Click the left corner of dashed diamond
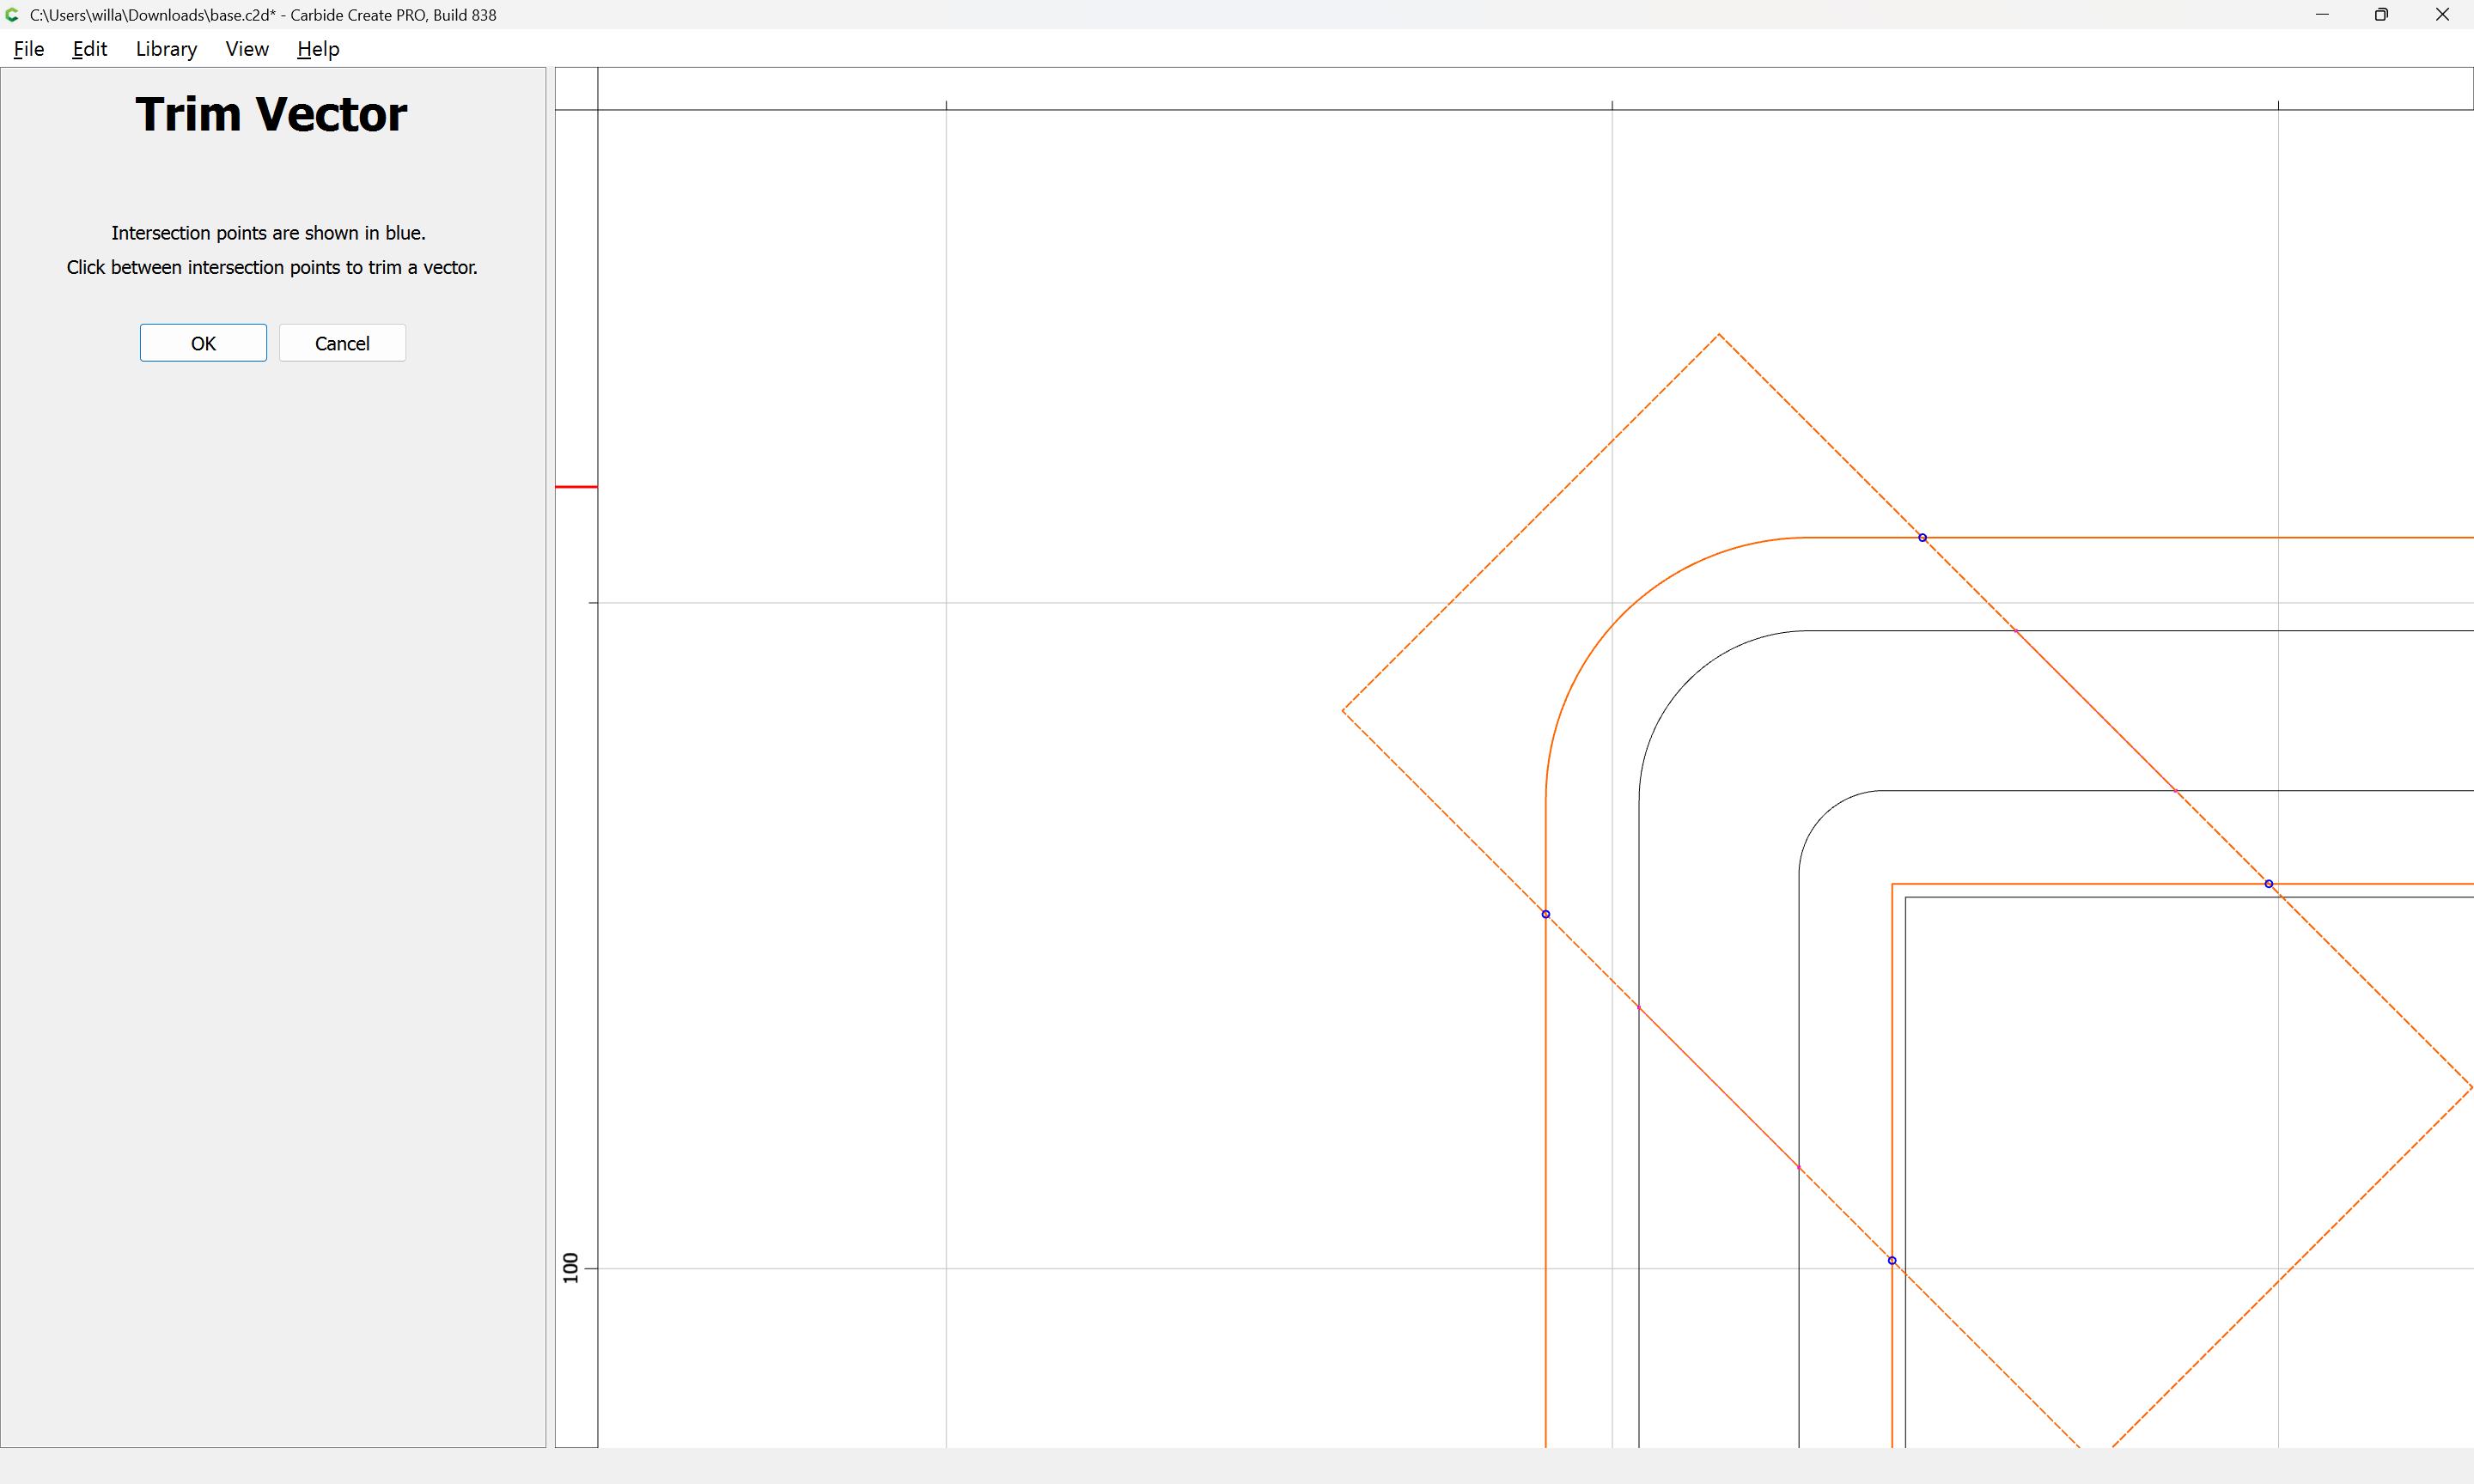2474x1484 pixels. pos(1343,711)
